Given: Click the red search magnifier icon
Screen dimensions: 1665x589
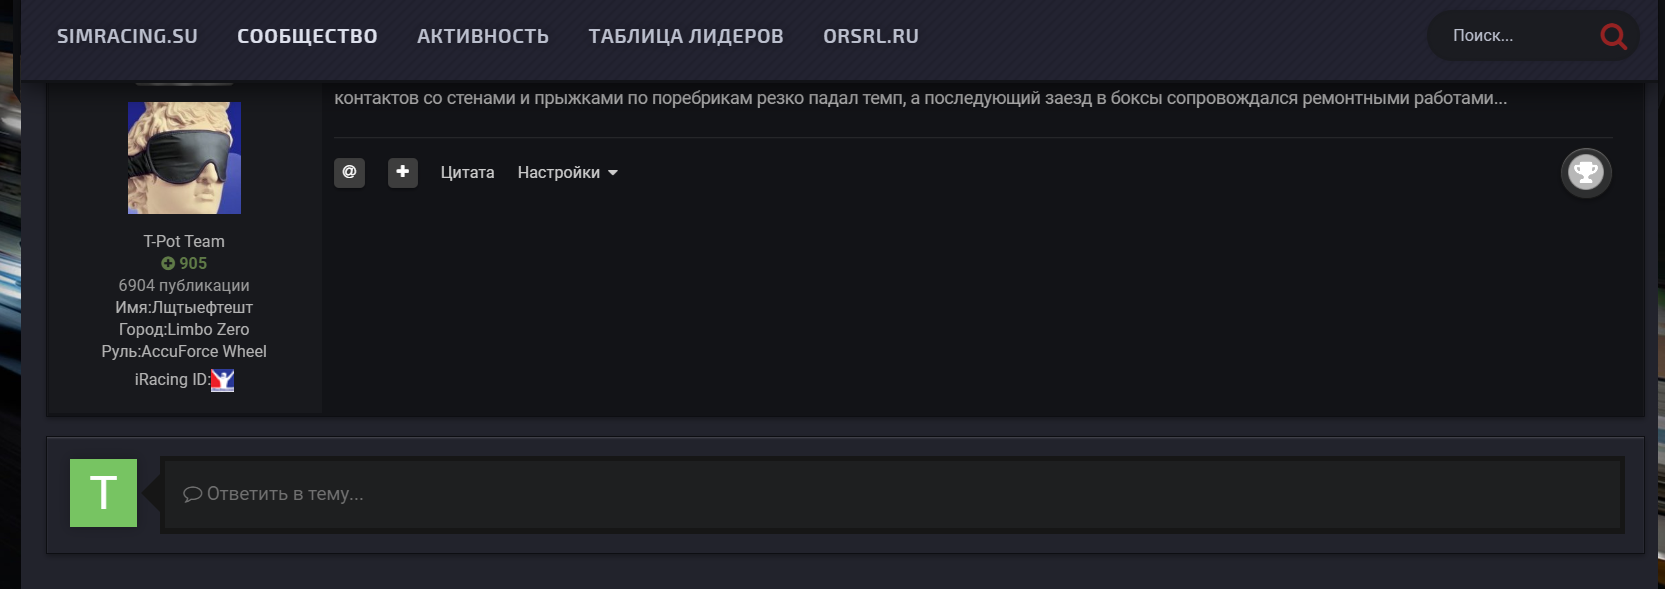Looking at the screenshot, I should 1612,37.
